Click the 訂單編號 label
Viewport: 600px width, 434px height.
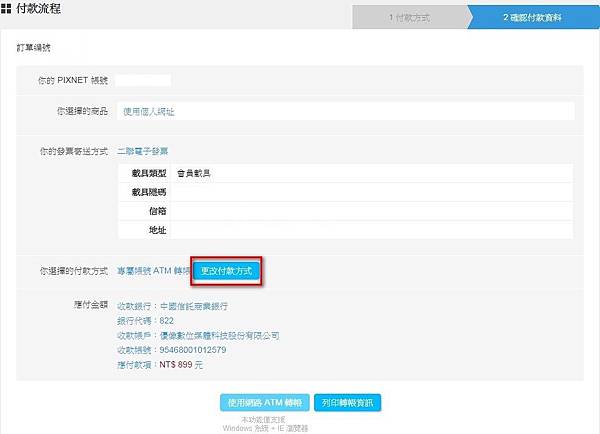[33, 48]
